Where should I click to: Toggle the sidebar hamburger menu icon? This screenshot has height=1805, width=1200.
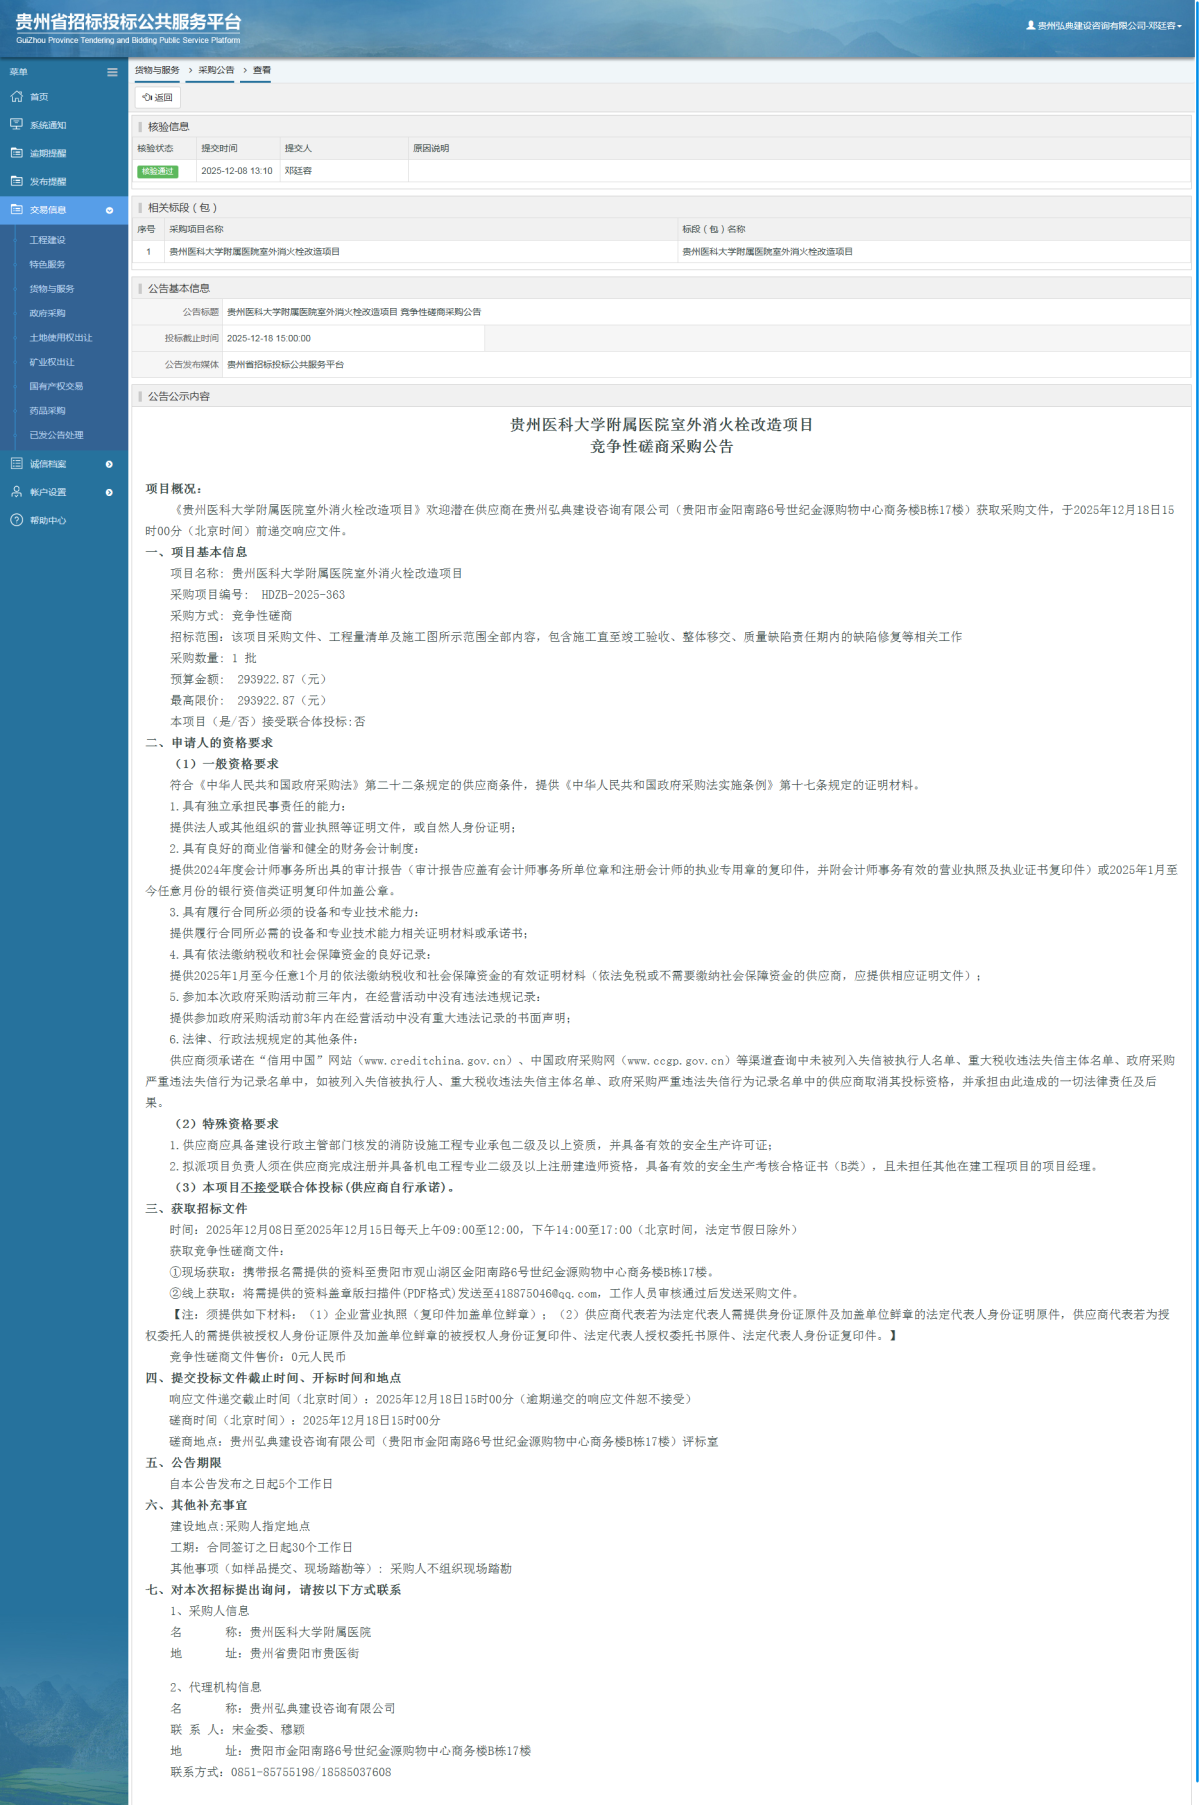click(x=112, y=72)
